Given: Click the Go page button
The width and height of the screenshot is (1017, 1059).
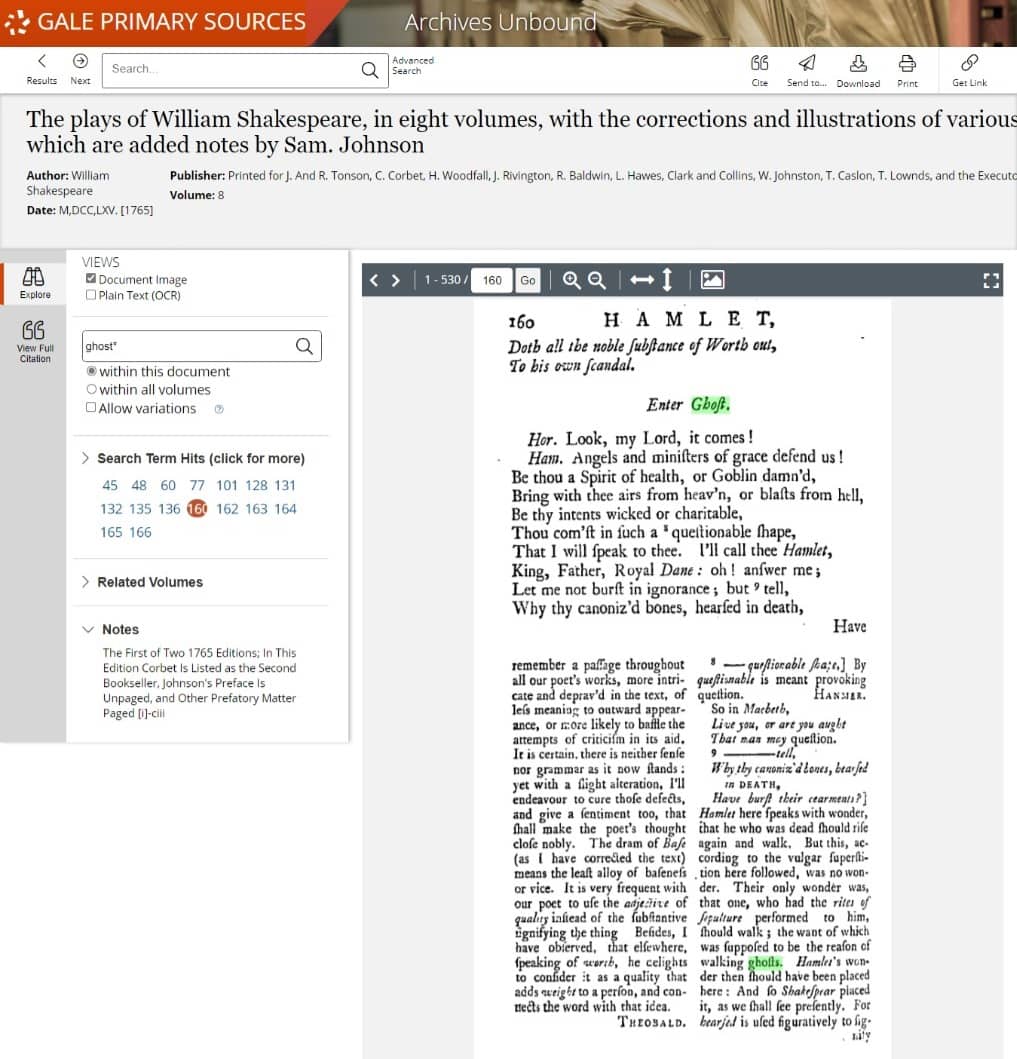Looking at the screenshot, I should (528, 280).
